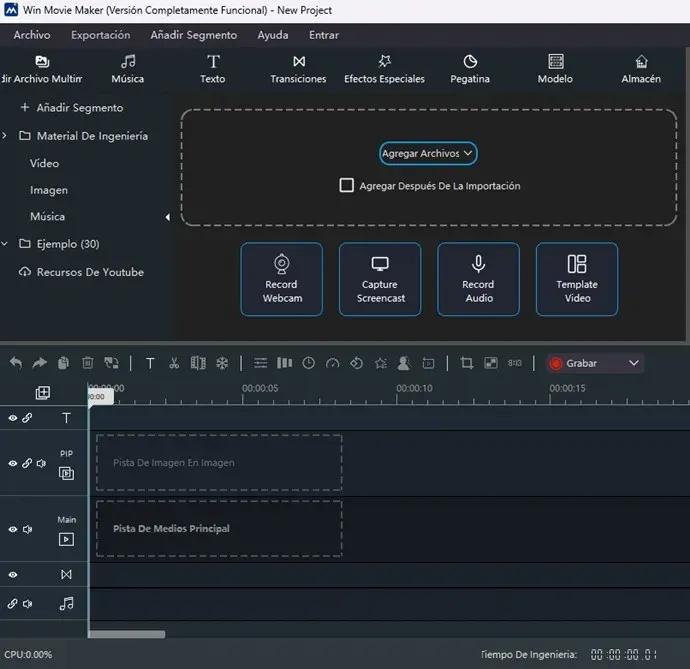Viewport: 690px width, 669px height.
Task: Click the trash delete icon
Action: (x=88, y=363)
